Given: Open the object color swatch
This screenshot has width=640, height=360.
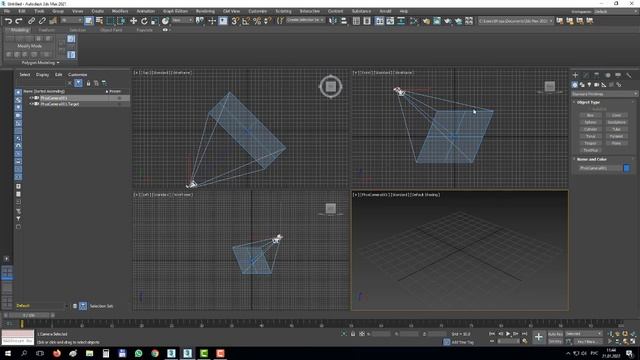Looking at the screenshot, I should pos(627,168).
